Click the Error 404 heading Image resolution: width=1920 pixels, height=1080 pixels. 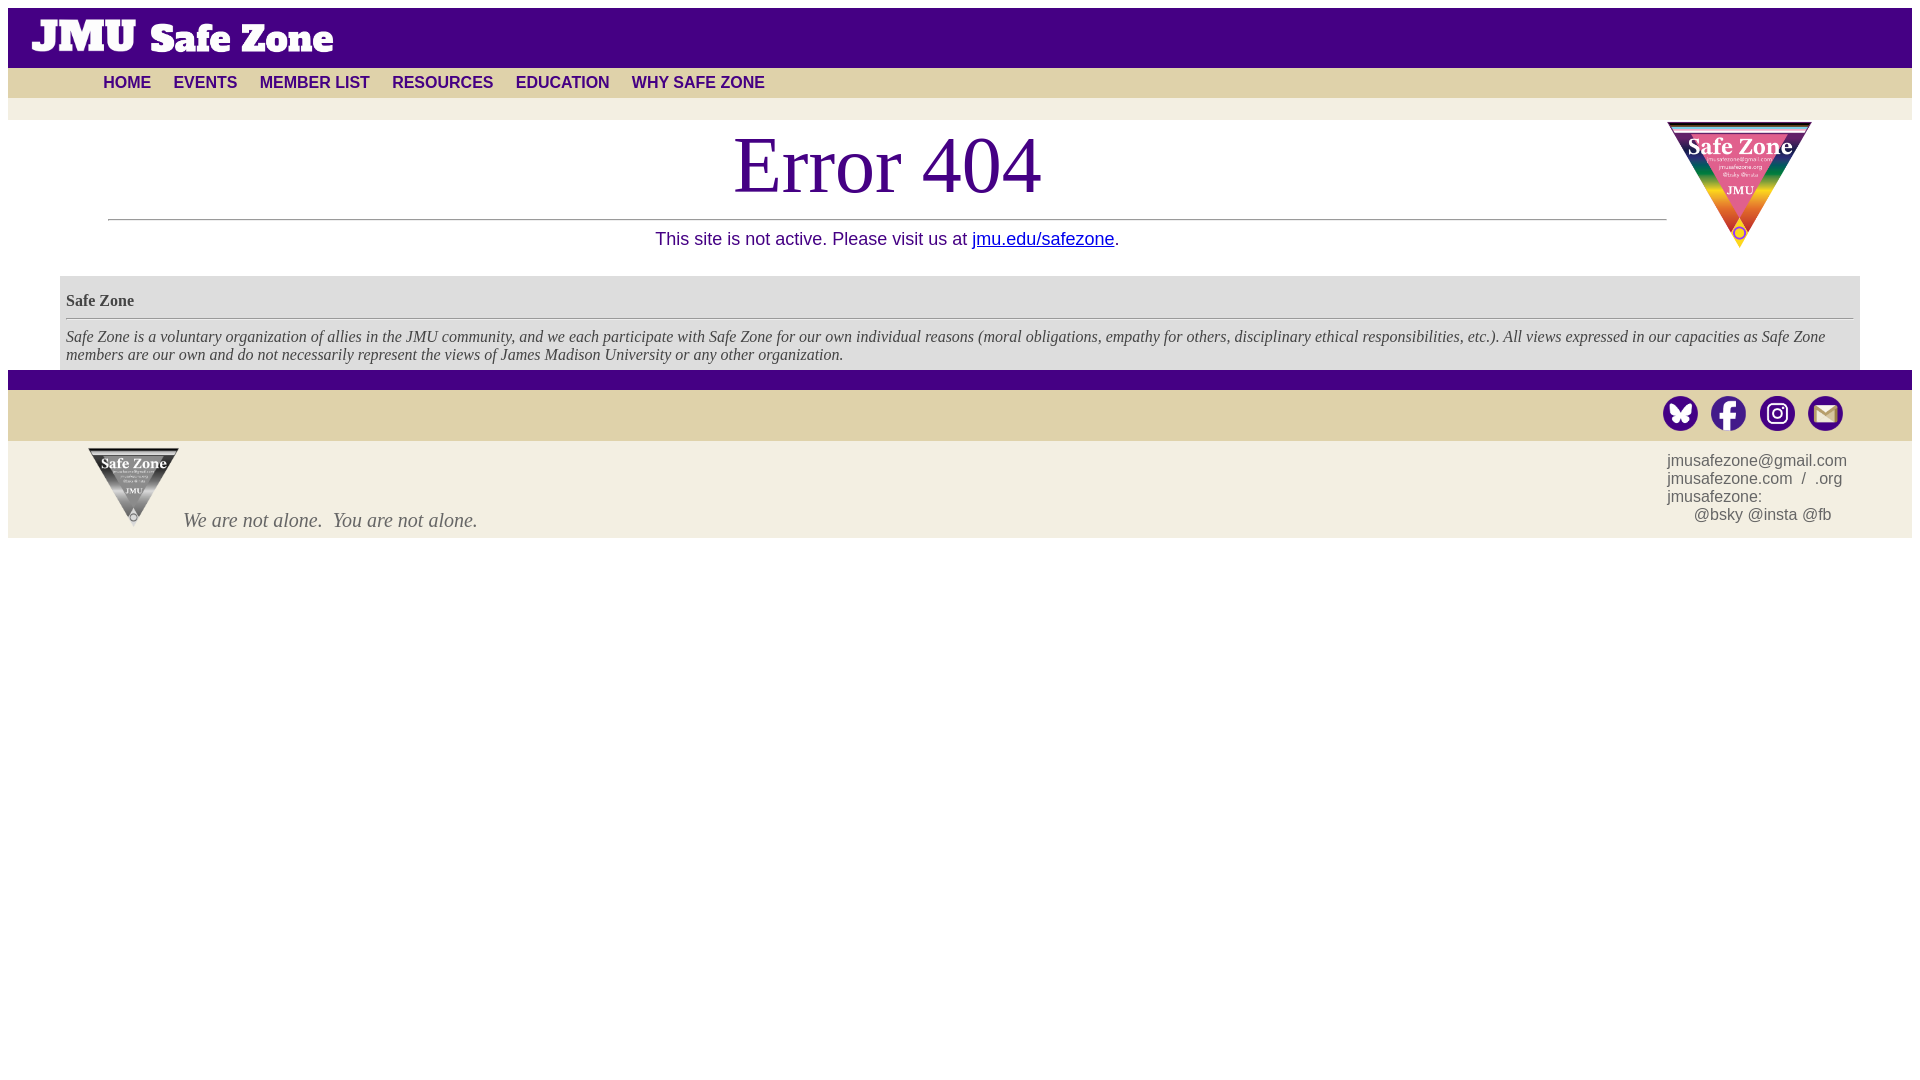pyautogui.click(x=887, y=165)
